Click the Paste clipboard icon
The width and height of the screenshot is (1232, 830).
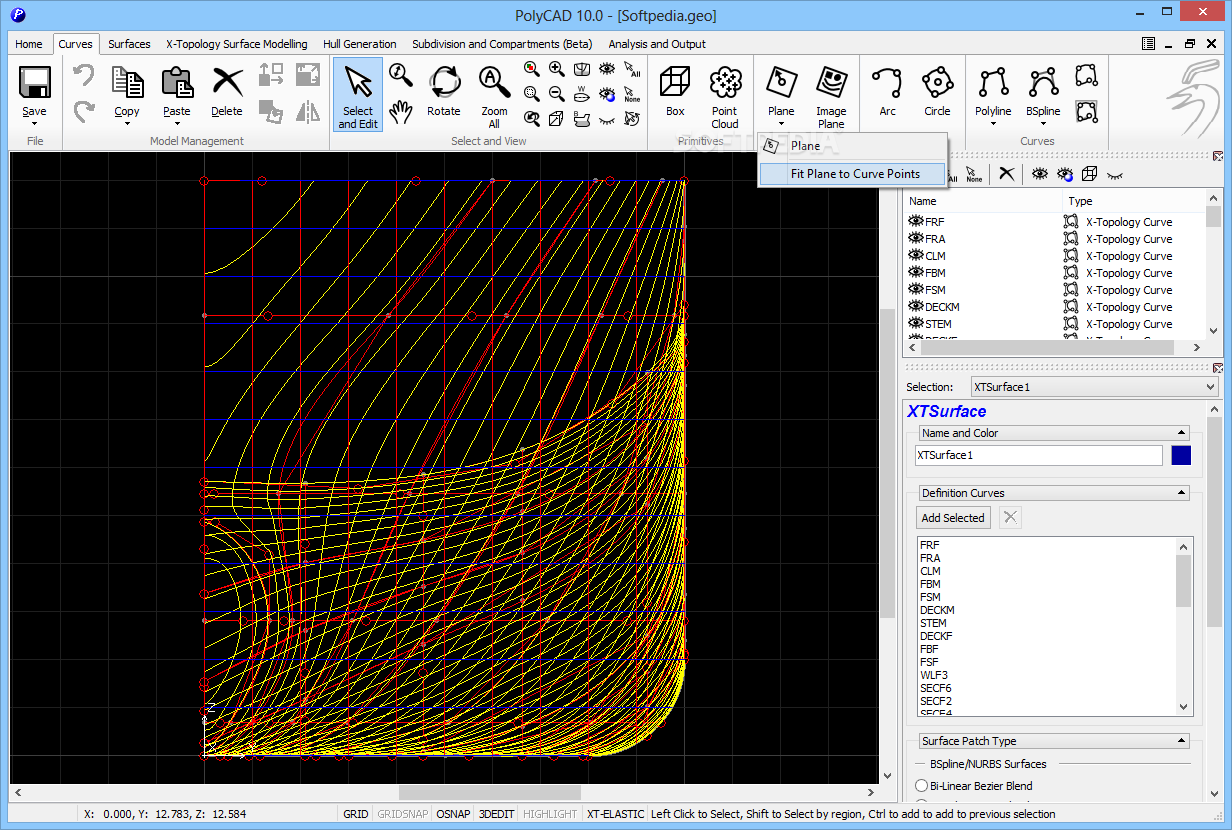(x=177, y=82)
